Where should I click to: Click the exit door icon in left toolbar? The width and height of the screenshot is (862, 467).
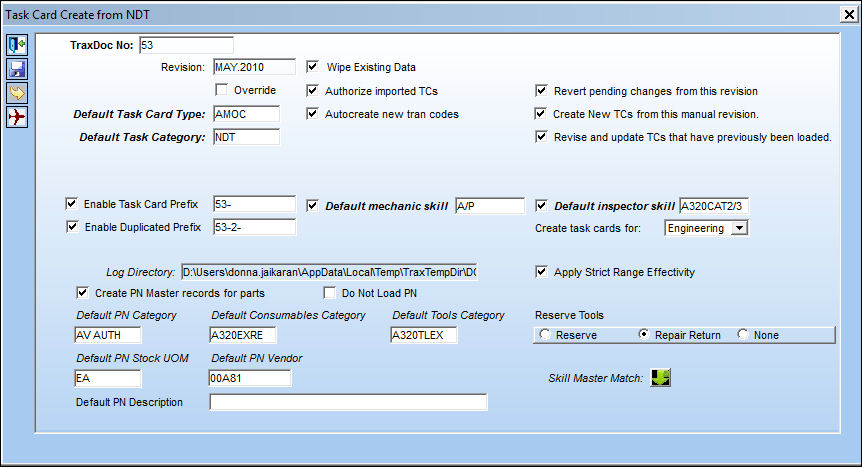pos(17,45)
